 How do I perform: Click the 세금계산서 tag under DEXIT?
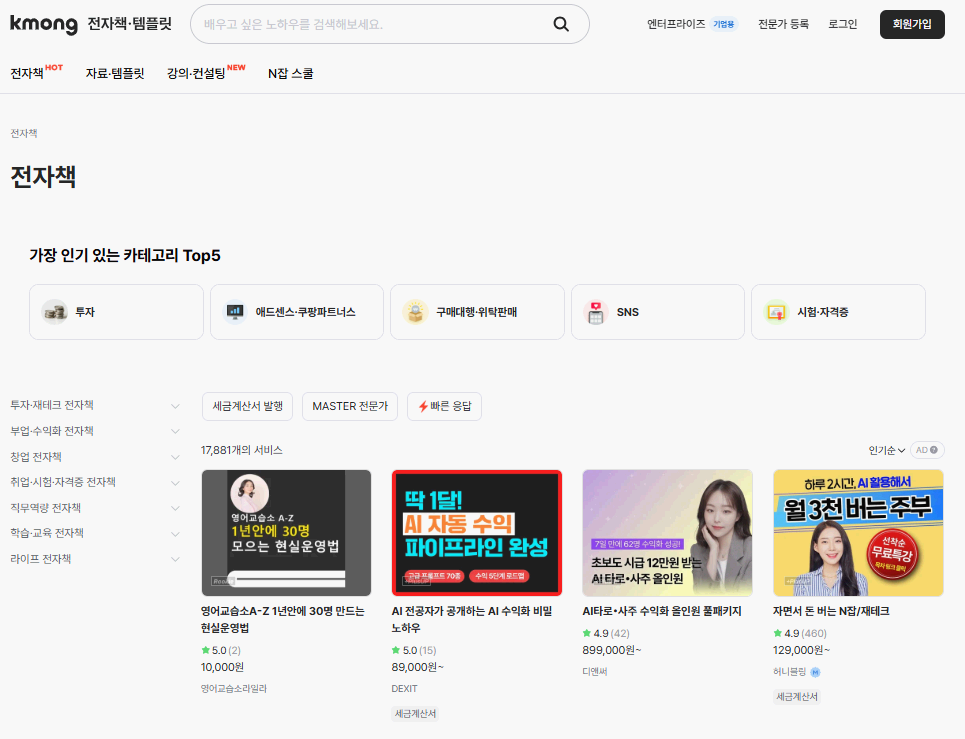(x=415, y=714)
